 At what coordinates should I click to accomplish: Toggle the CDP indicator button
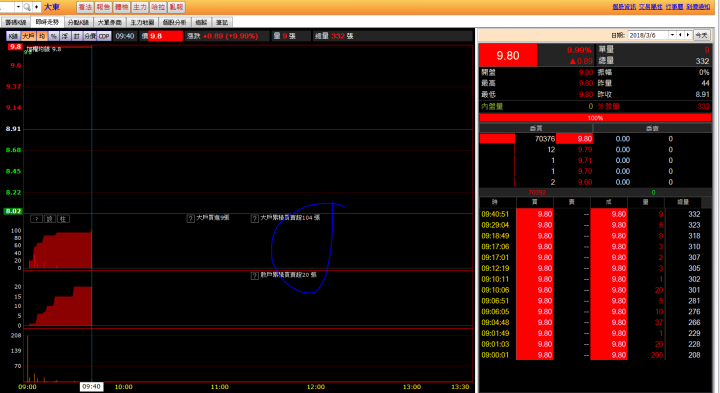coord(104,36)
